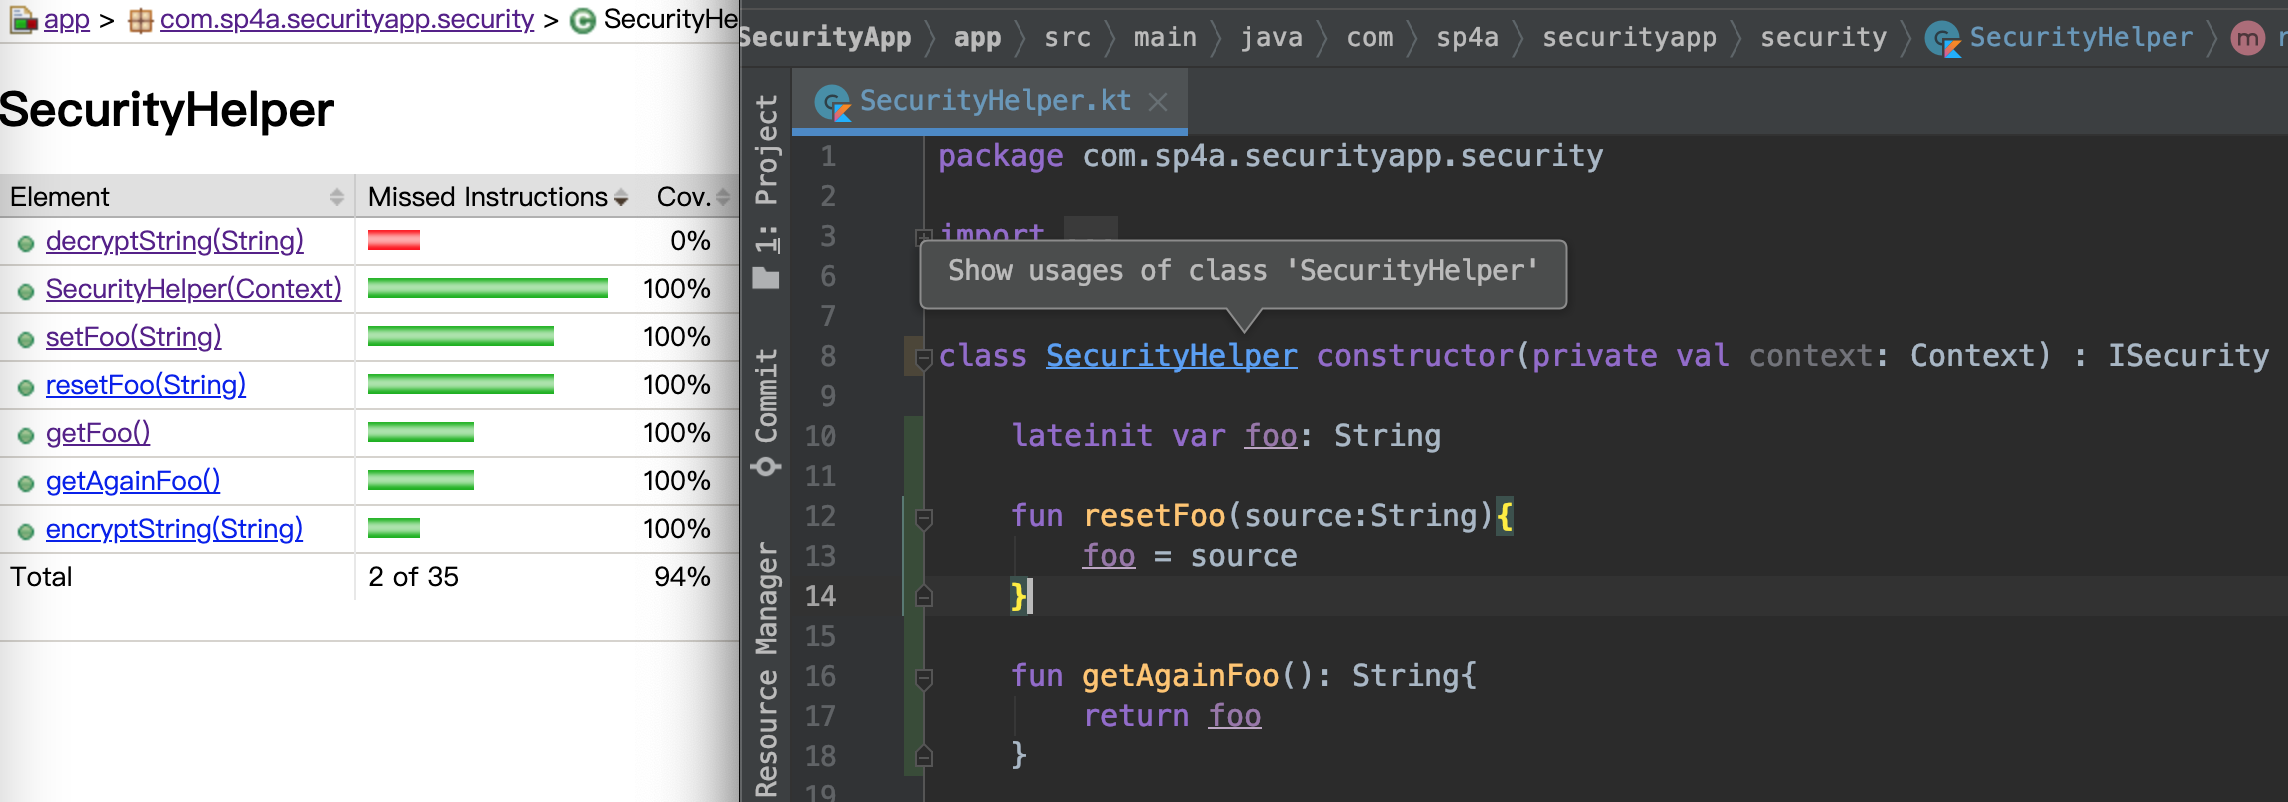
Task: Click the Kotlin file icon on SecurityHelper.kt tab
Action: [x=832, y=102]
